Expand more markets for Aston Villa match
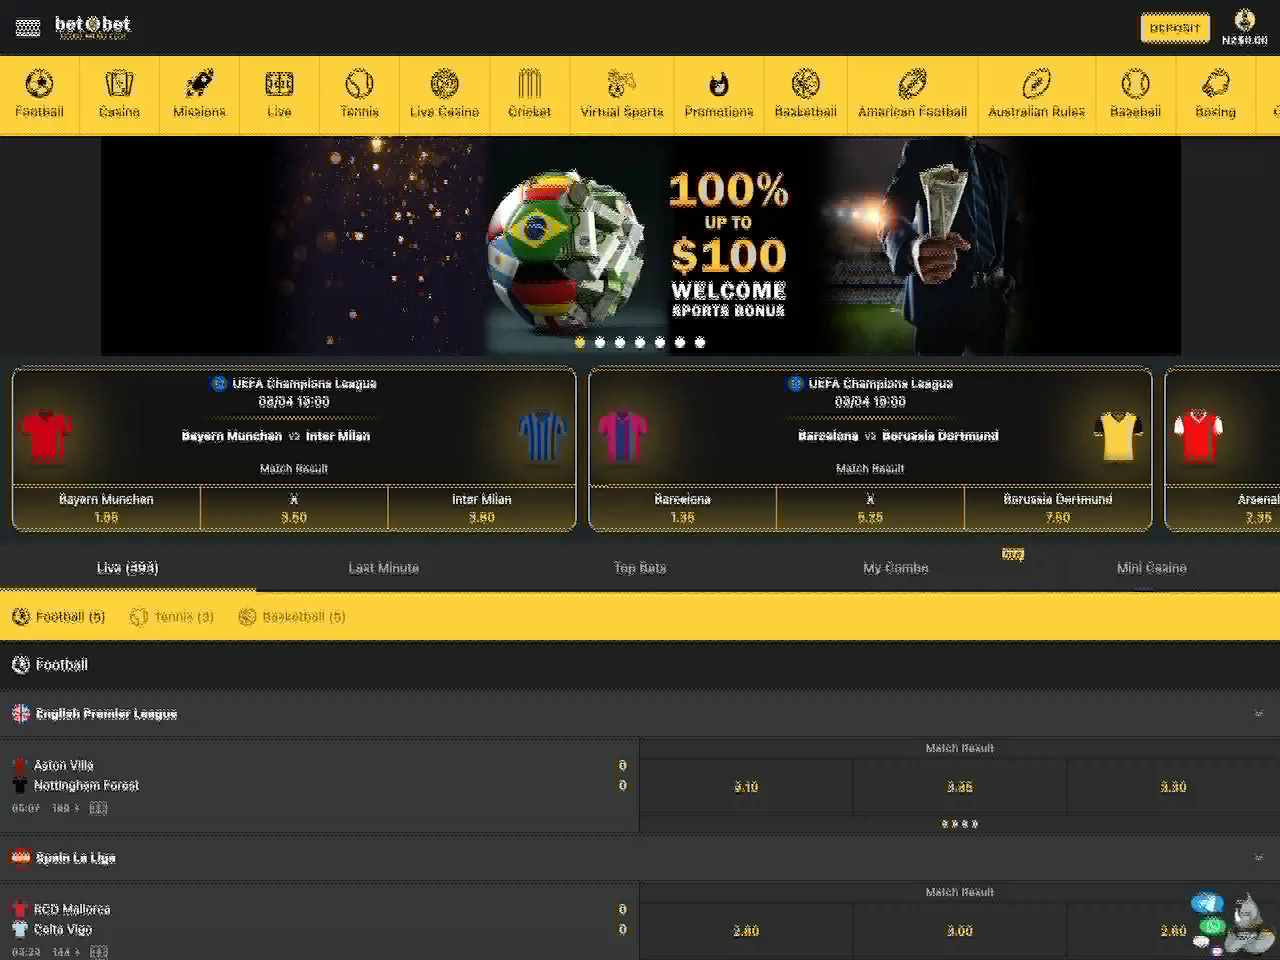The width and height of the screenshot is (1280, 960). [959, 824]
